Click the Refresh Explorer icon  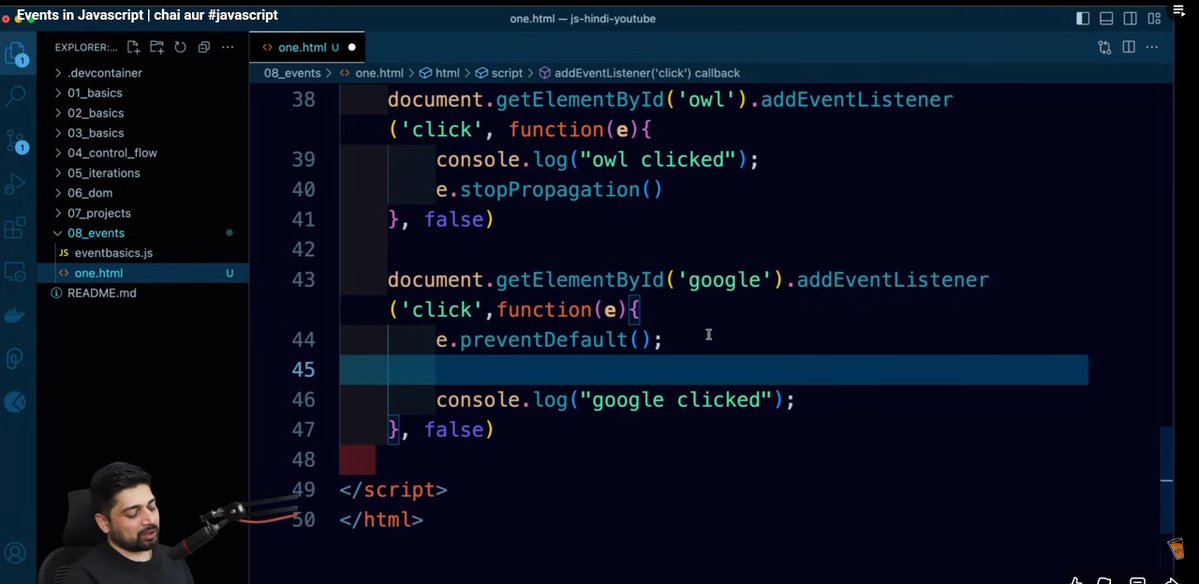[180, 47]
